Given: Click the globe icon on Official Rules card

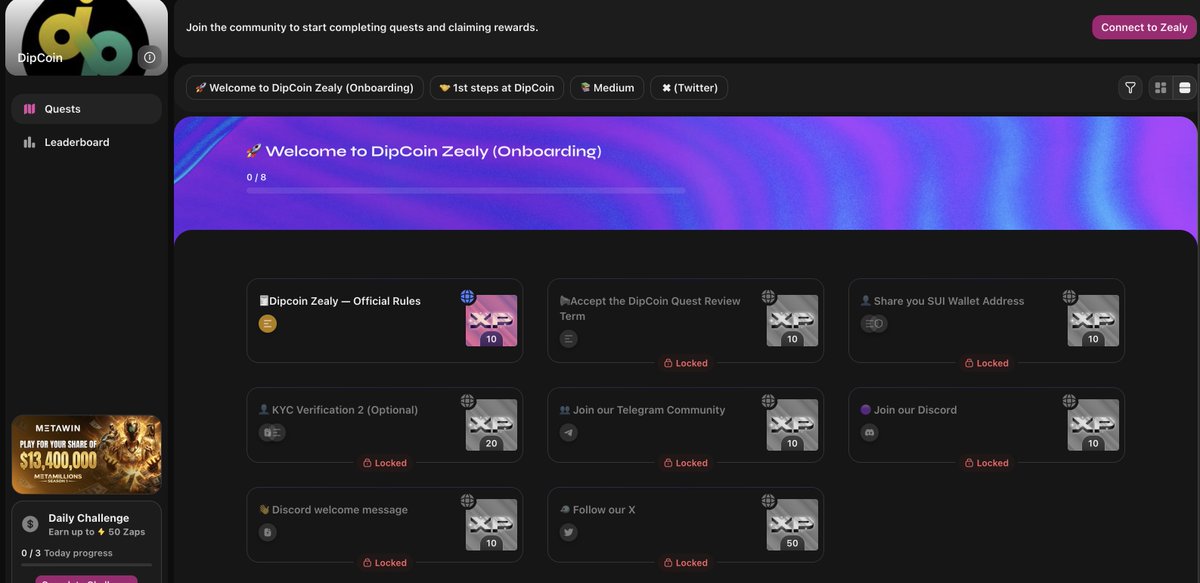Looking at the screenshot, I should tap(467, 297).
